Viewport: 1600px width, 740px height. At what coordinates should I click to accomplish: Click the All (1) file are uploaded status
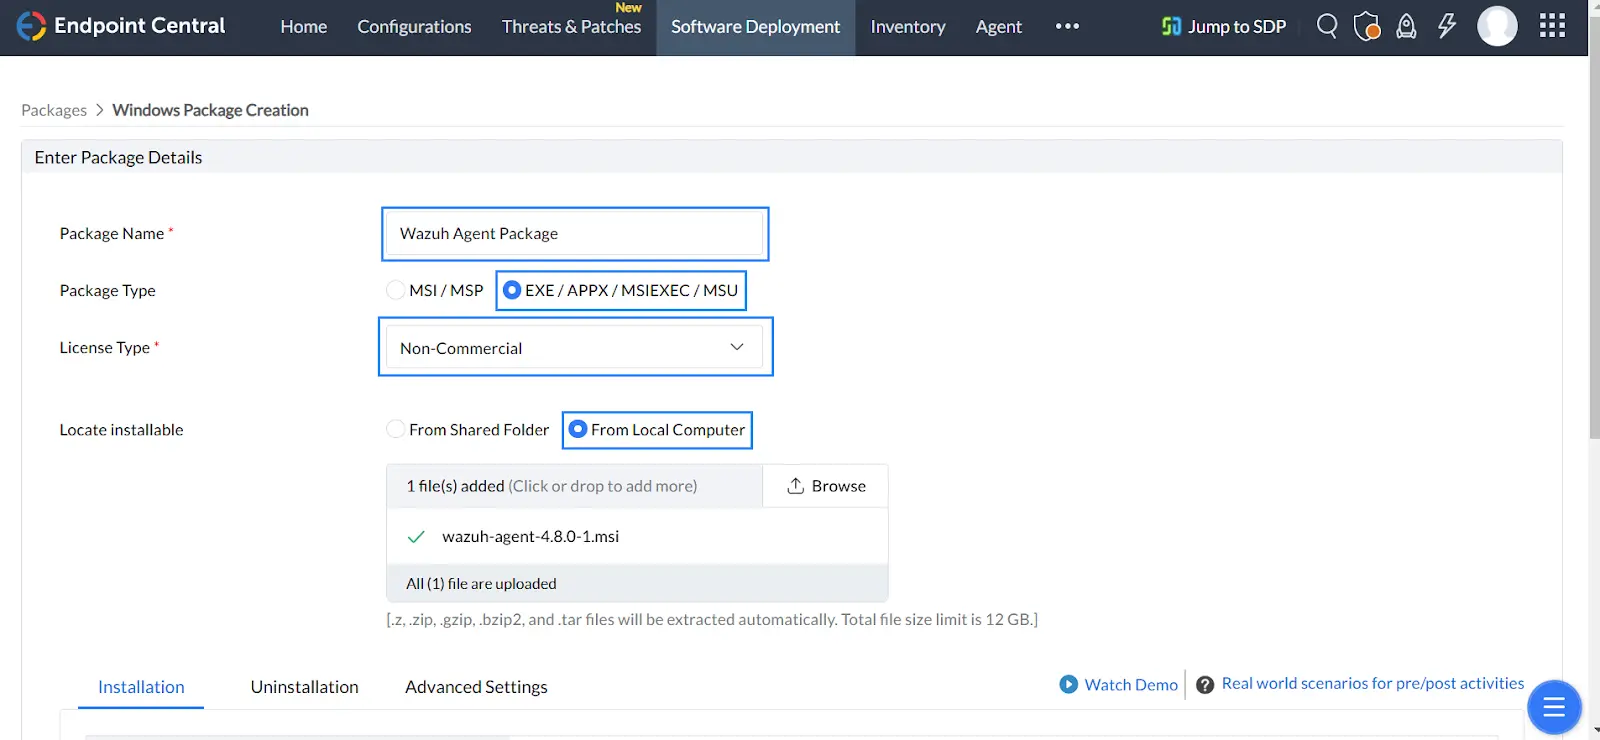(x=481, y=584)
